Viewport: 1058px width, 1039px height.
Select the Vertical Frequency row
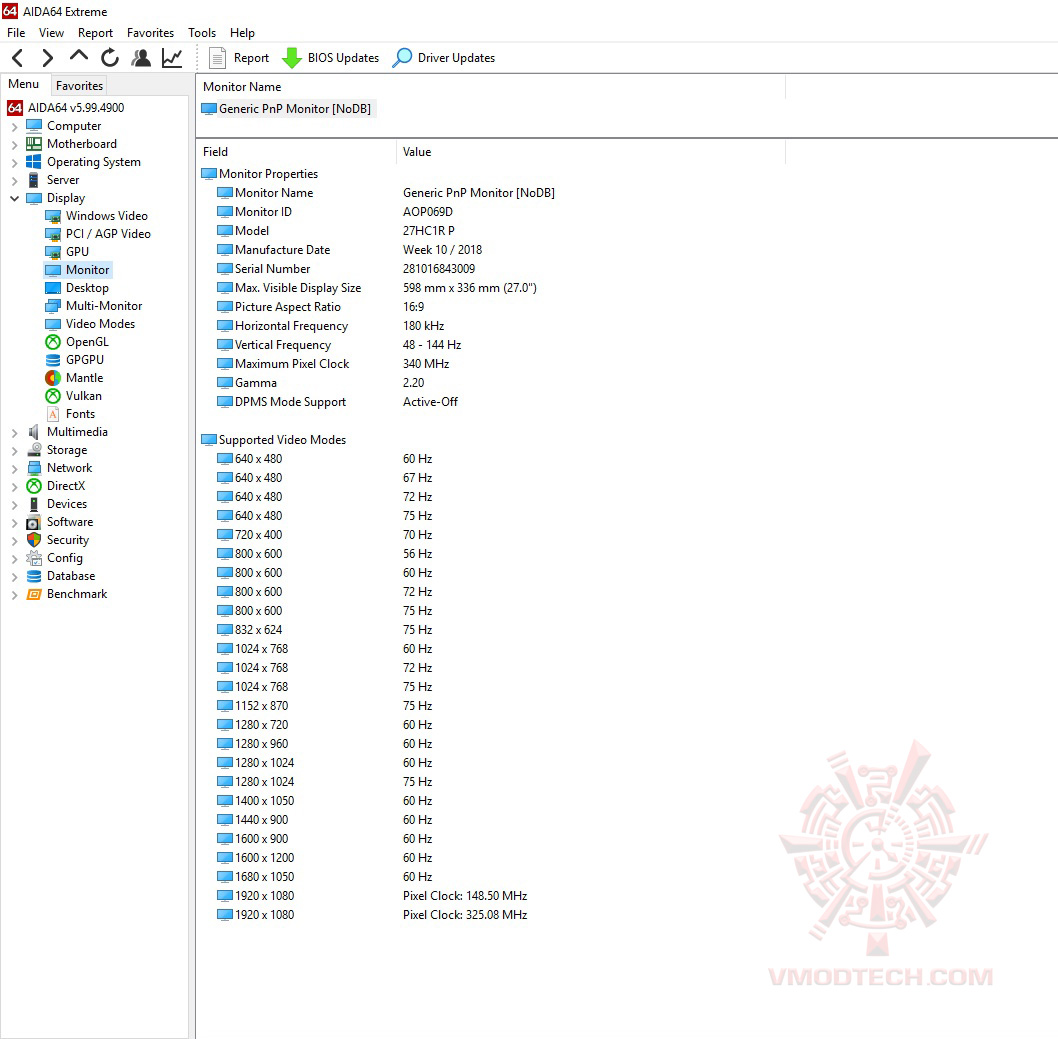pyautogui.click(x=493, y=345)
